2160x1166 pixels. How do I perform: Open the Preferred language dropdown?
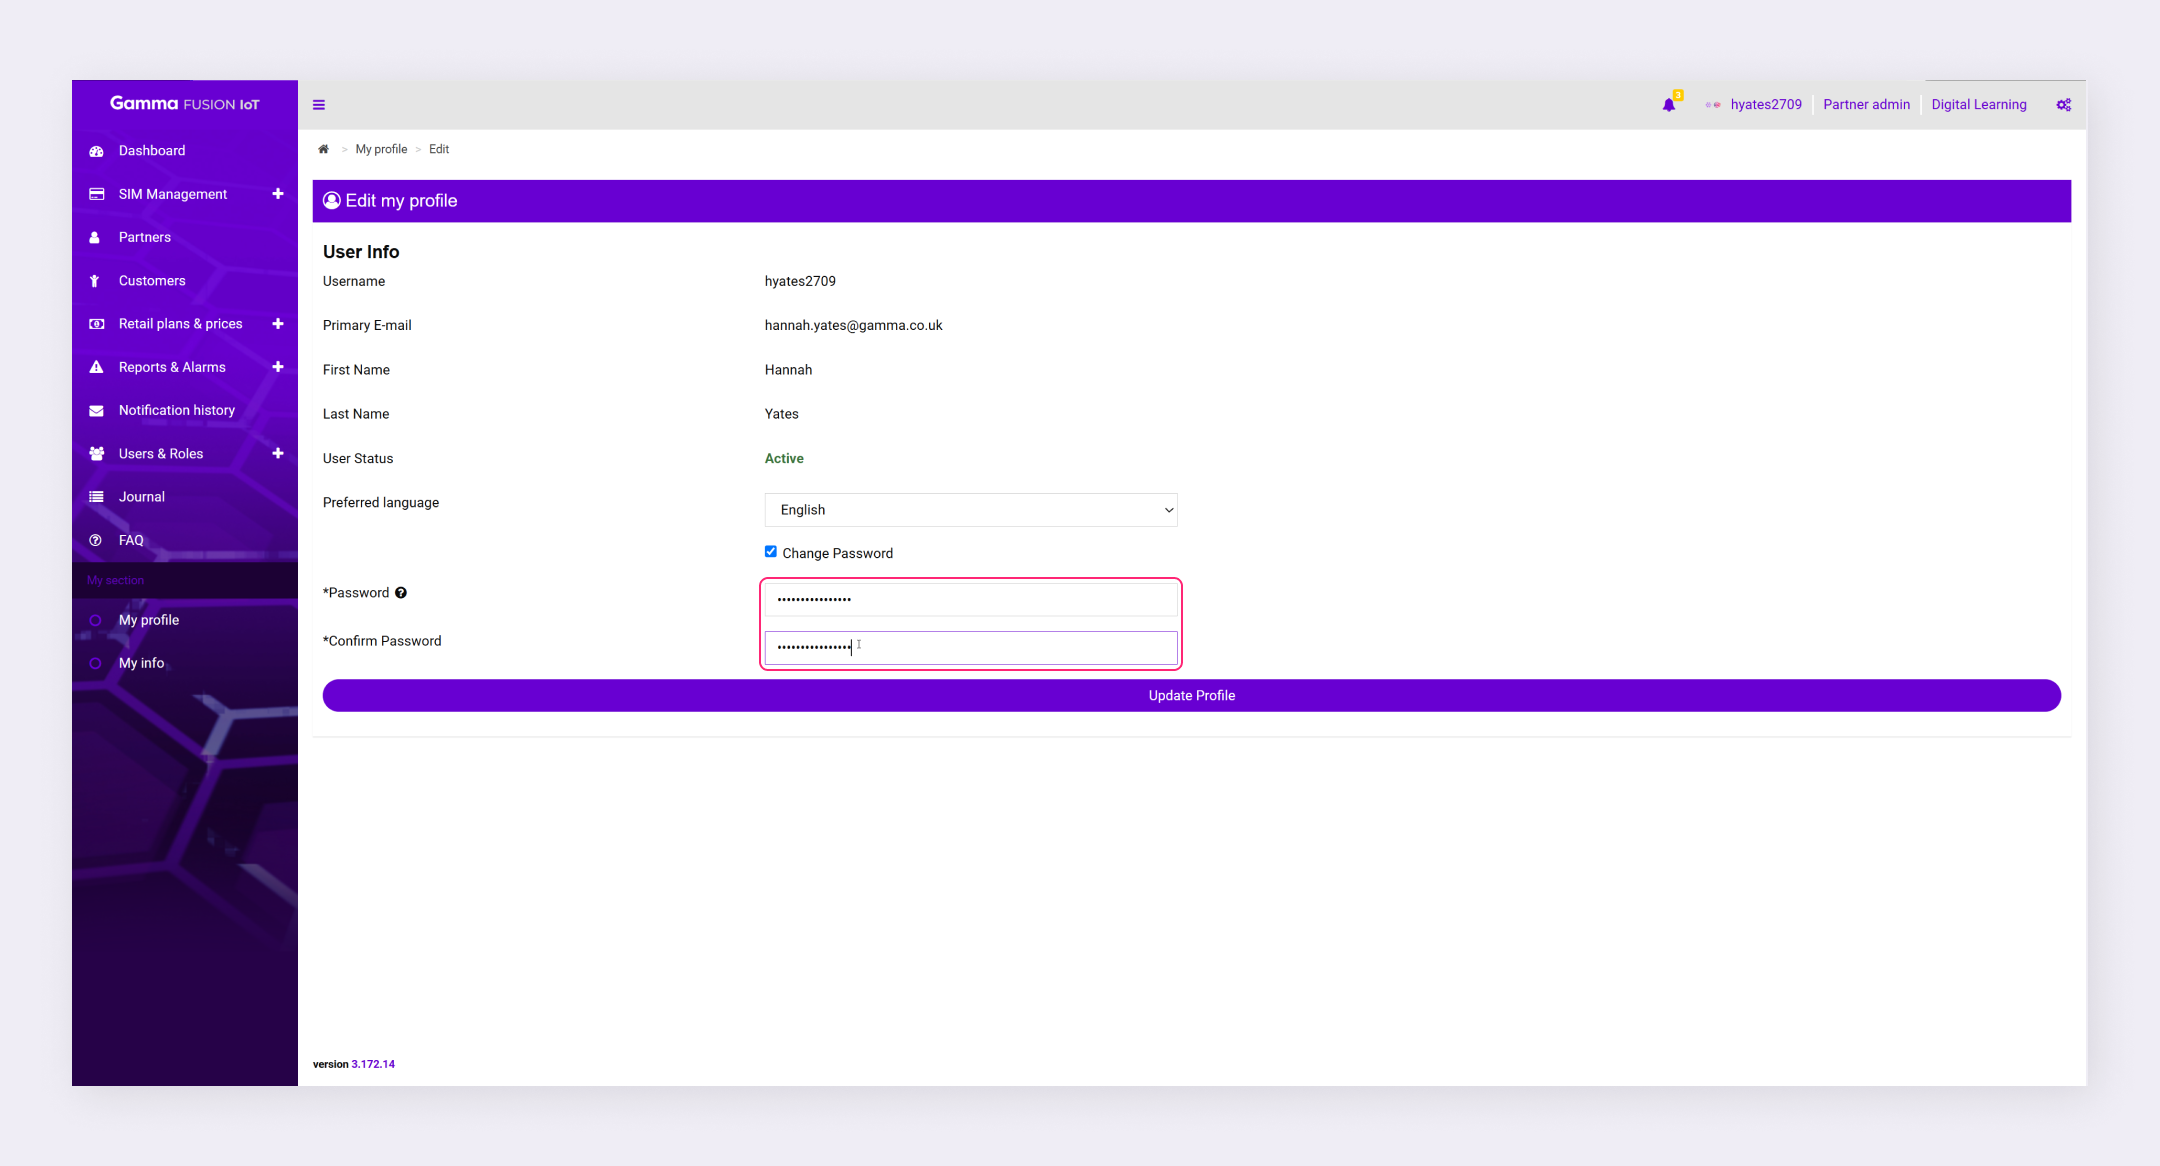coord(970,510)
